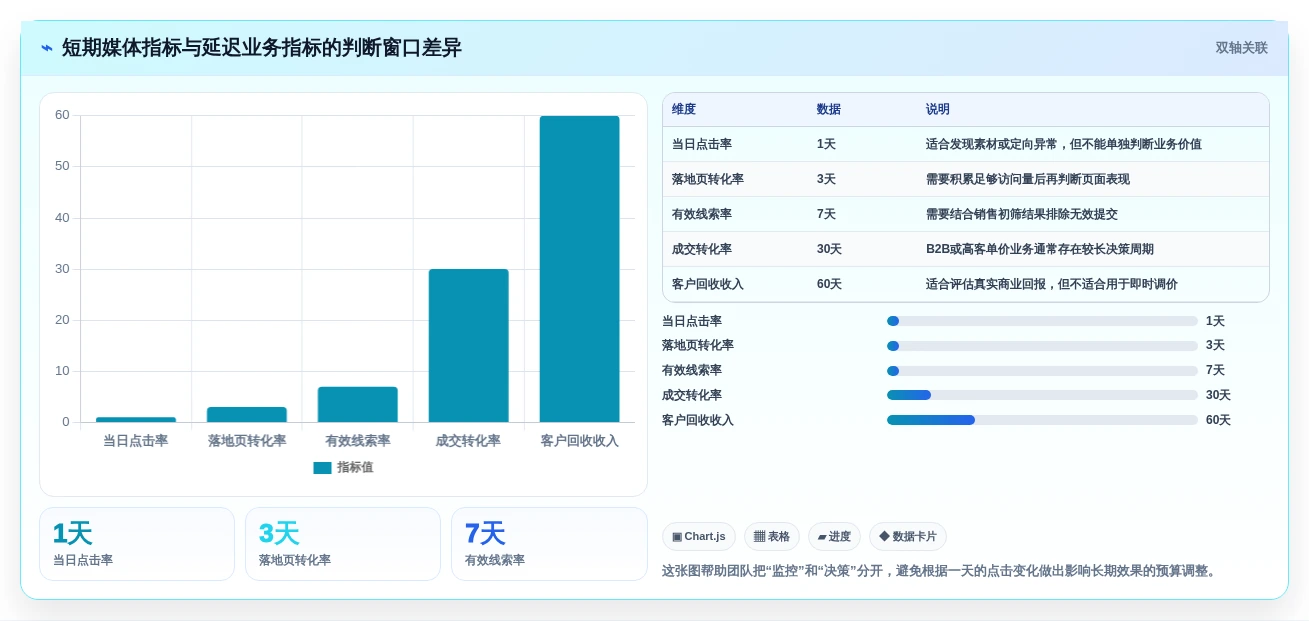Screen dimensions: 1309x621
Task: Click the 有效线索率 x-axis label
Action: (x=358, y=441)
